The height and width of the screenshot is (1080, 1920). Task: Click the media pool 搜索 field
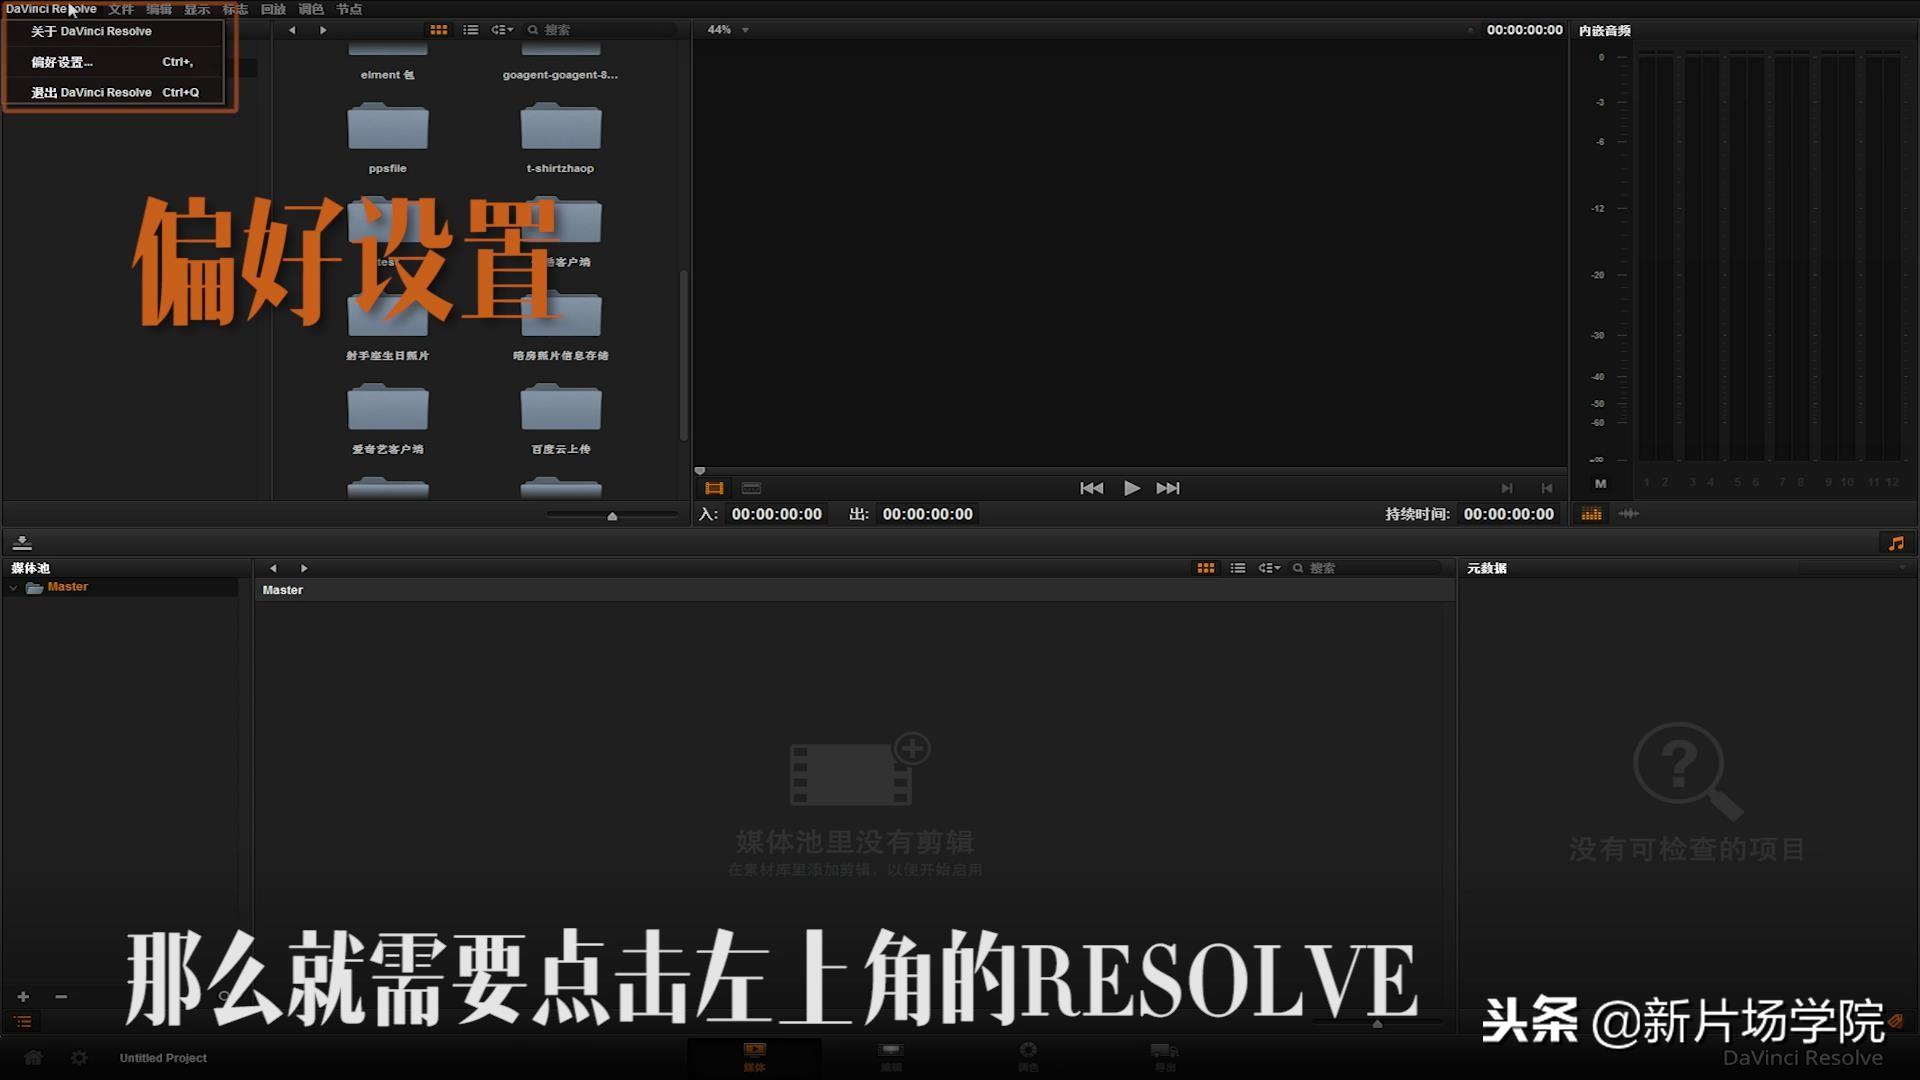(1366, 568)
